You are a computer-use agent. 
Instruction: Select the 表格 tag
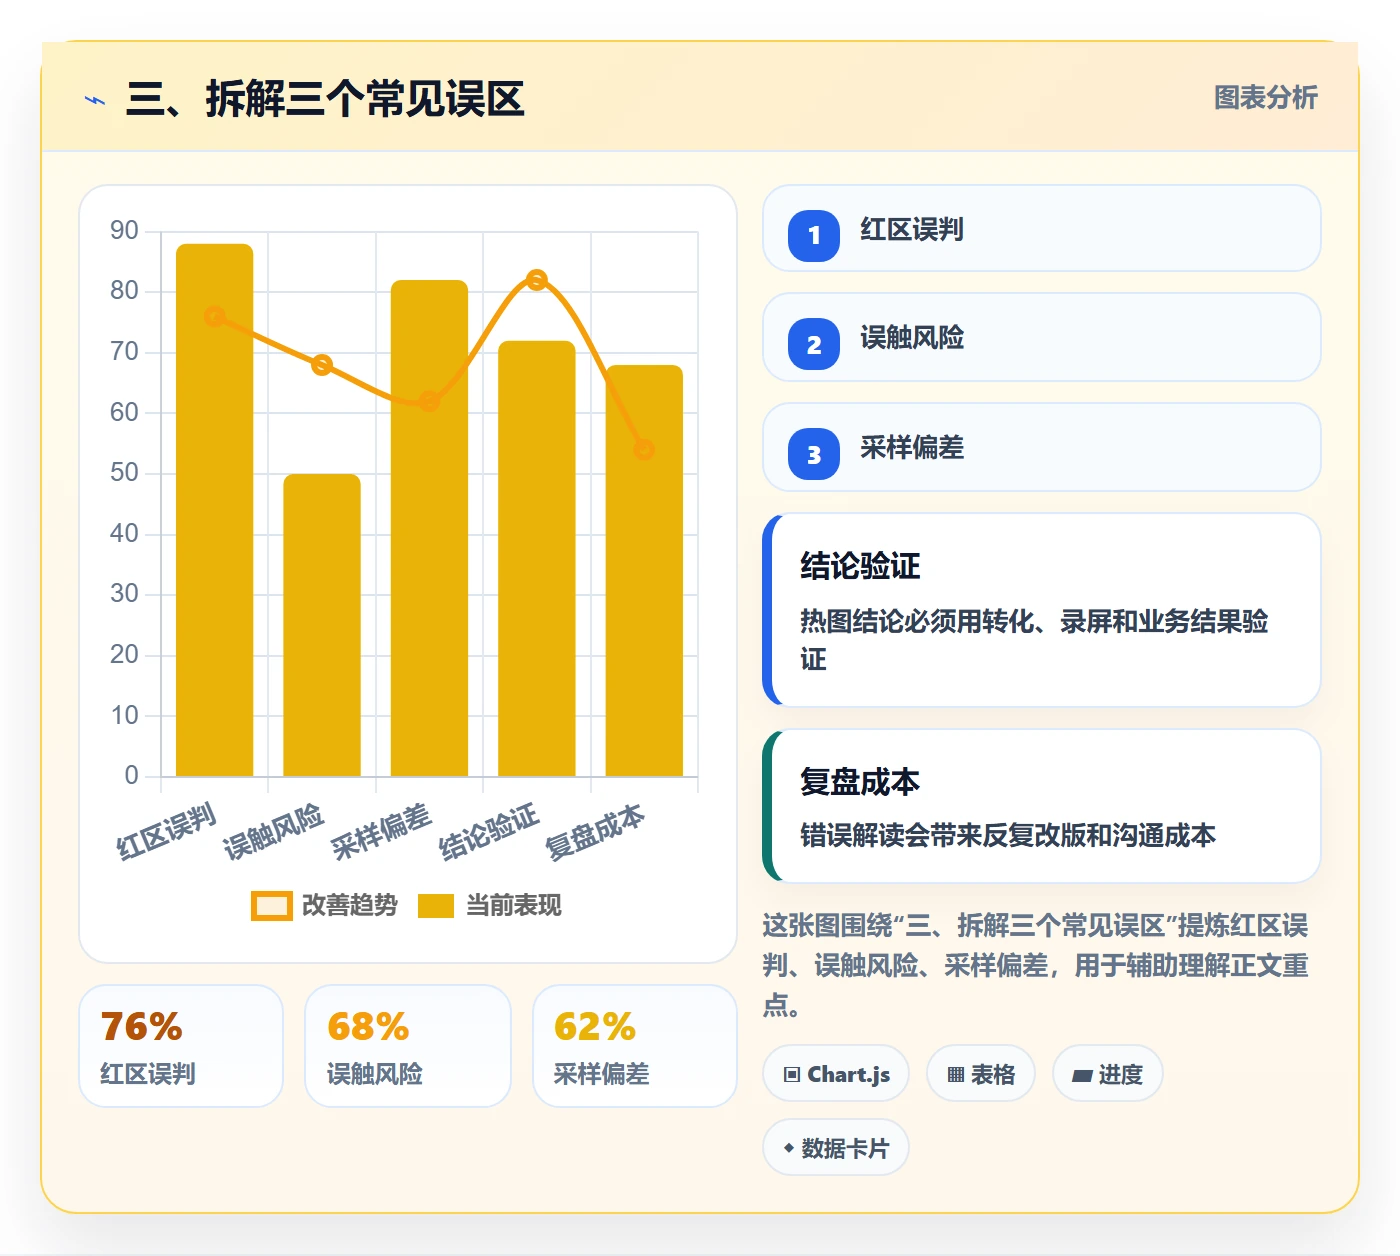pyautogui.click(x=981, y=1074)
